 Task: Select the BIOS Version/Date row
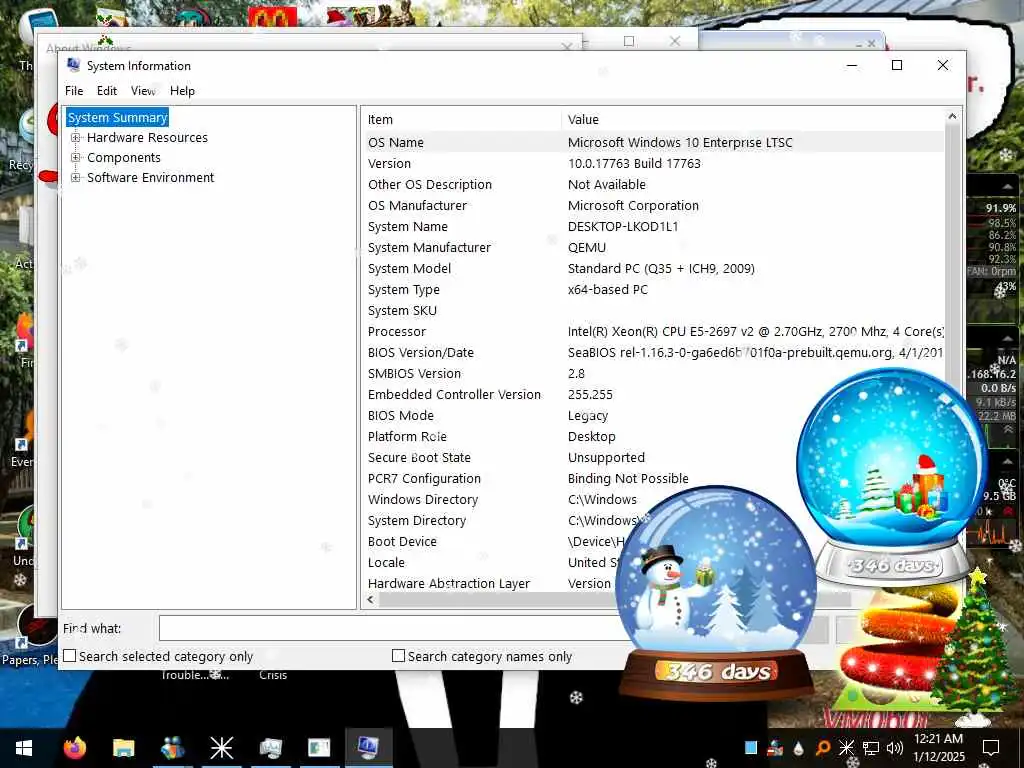653,352
